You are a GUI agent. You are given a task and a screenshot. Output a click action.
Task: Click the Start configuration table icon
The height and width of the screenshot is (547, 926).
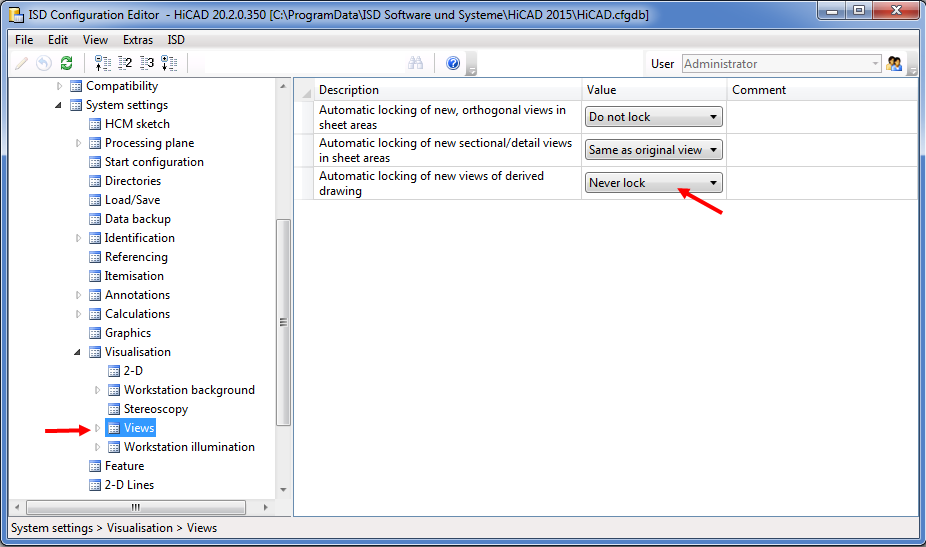[x=94, y=162]
